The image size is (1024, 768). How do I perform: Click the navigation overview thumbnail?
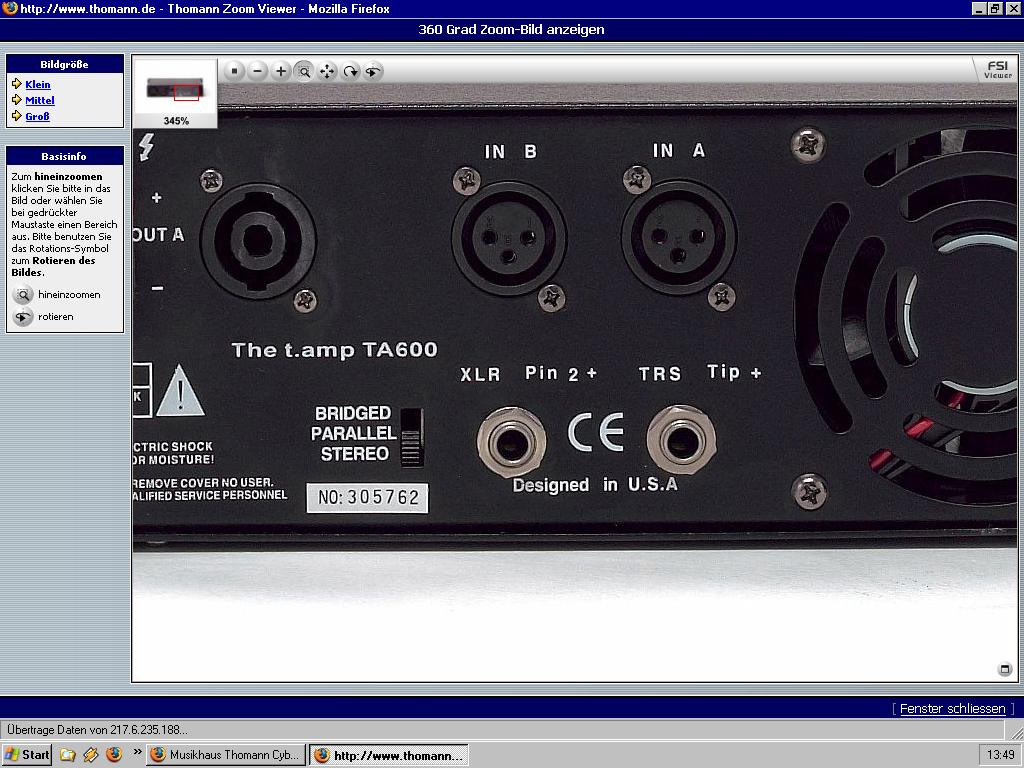coord(175,89)
